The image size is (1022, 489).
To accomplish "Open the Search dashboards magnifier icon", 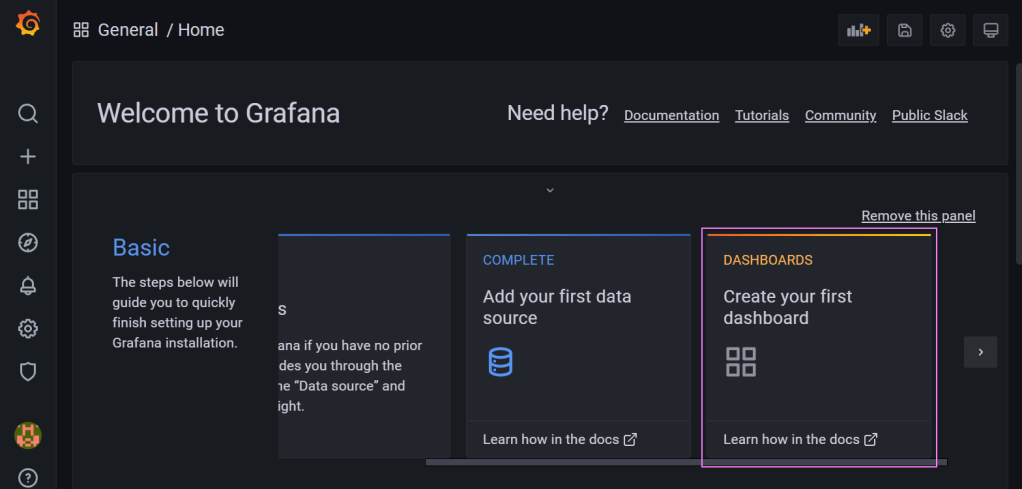I will (x=28, y=114).
